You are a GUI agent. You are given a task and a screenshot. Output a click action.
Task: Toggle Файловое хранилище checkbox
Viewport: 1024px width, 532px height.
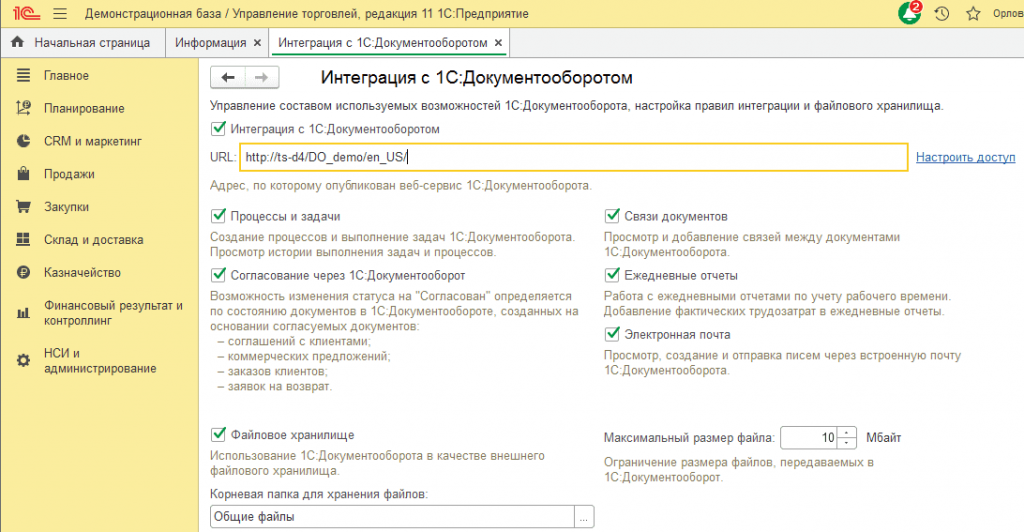tap(218, 434)
